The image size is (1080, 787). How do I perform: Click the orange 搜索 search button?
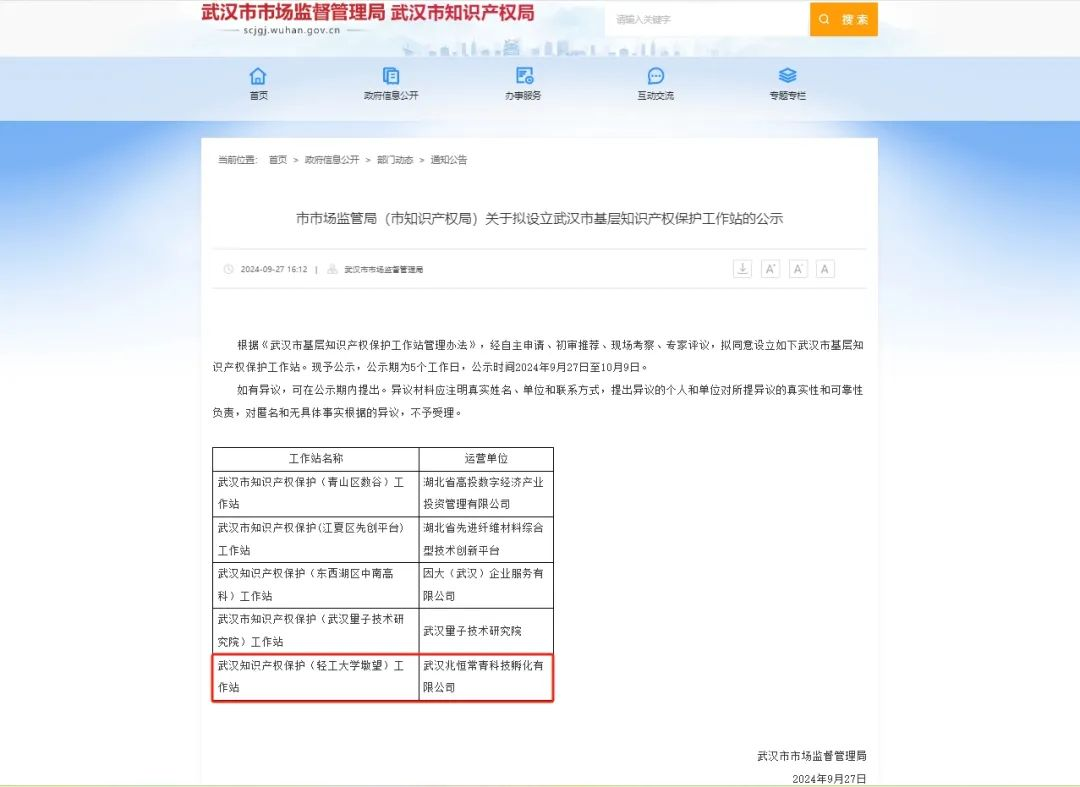pos(844,19)
